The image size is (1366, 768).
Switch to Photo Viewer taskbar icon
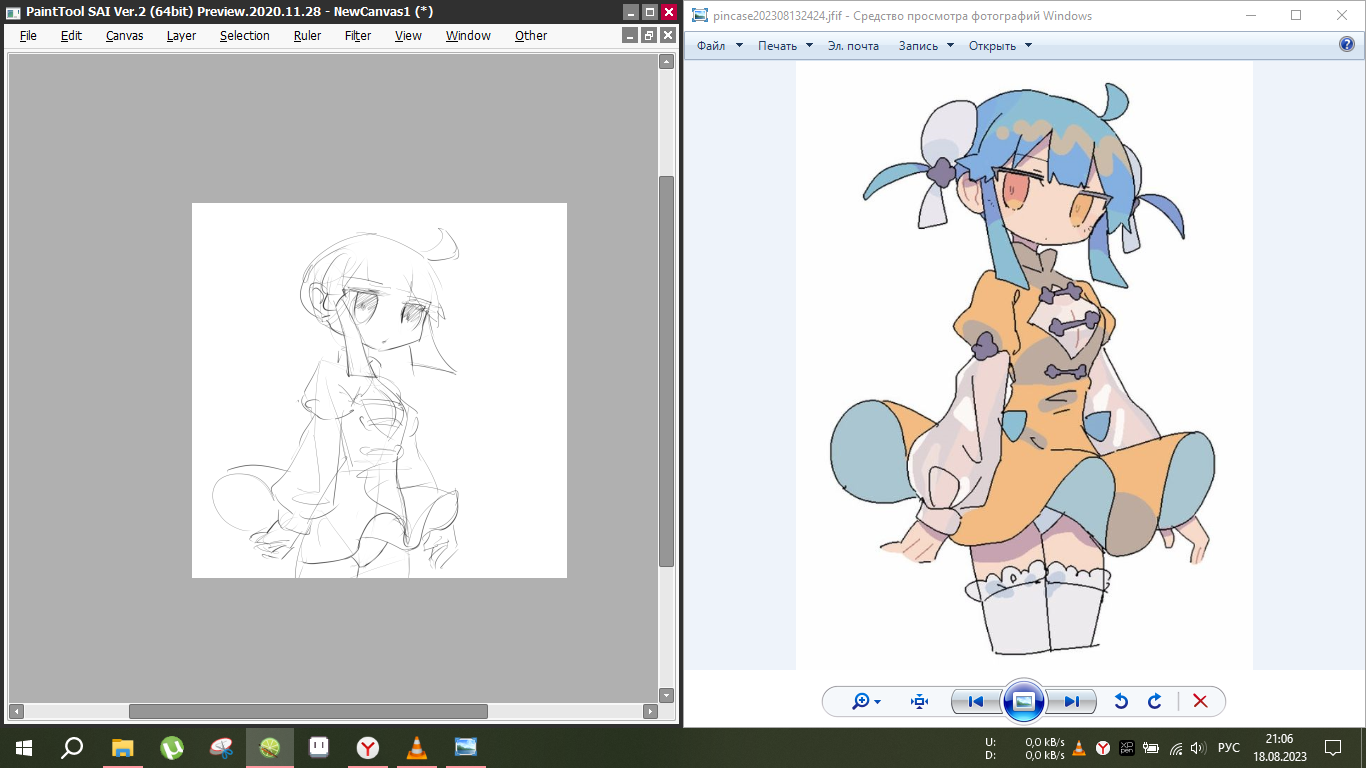466,747
